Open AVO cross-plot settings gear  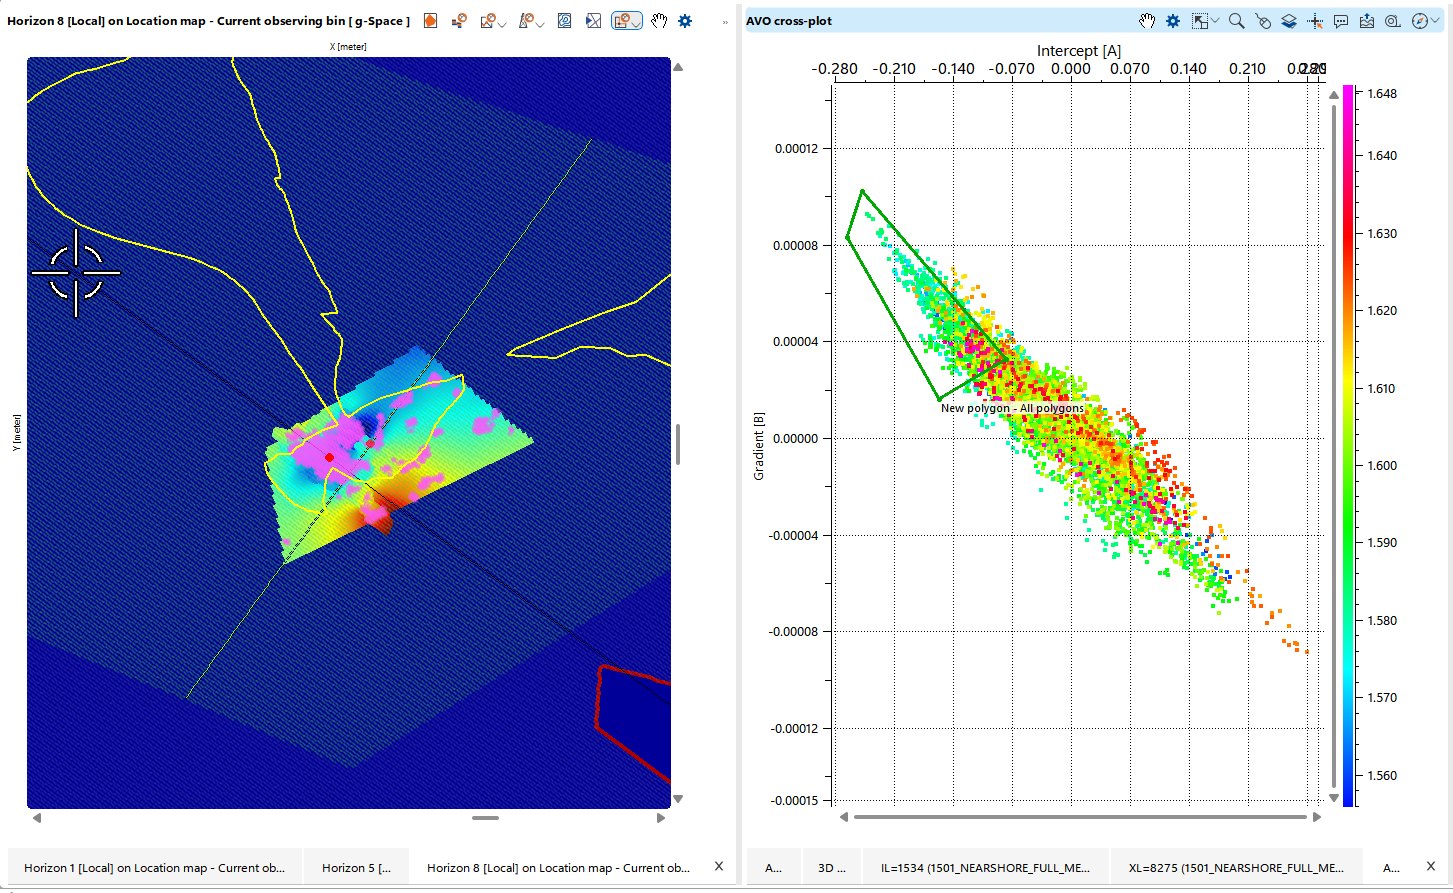1173,20
